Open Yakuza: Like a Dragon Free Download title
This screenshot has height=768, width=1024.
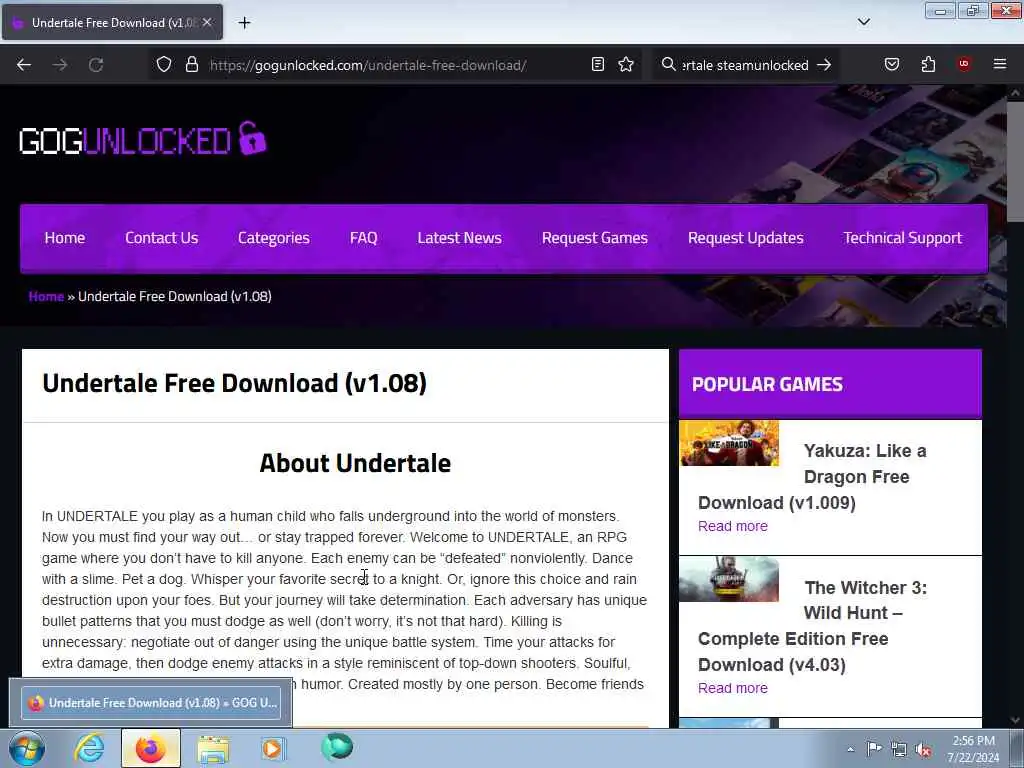click(812, 477)
